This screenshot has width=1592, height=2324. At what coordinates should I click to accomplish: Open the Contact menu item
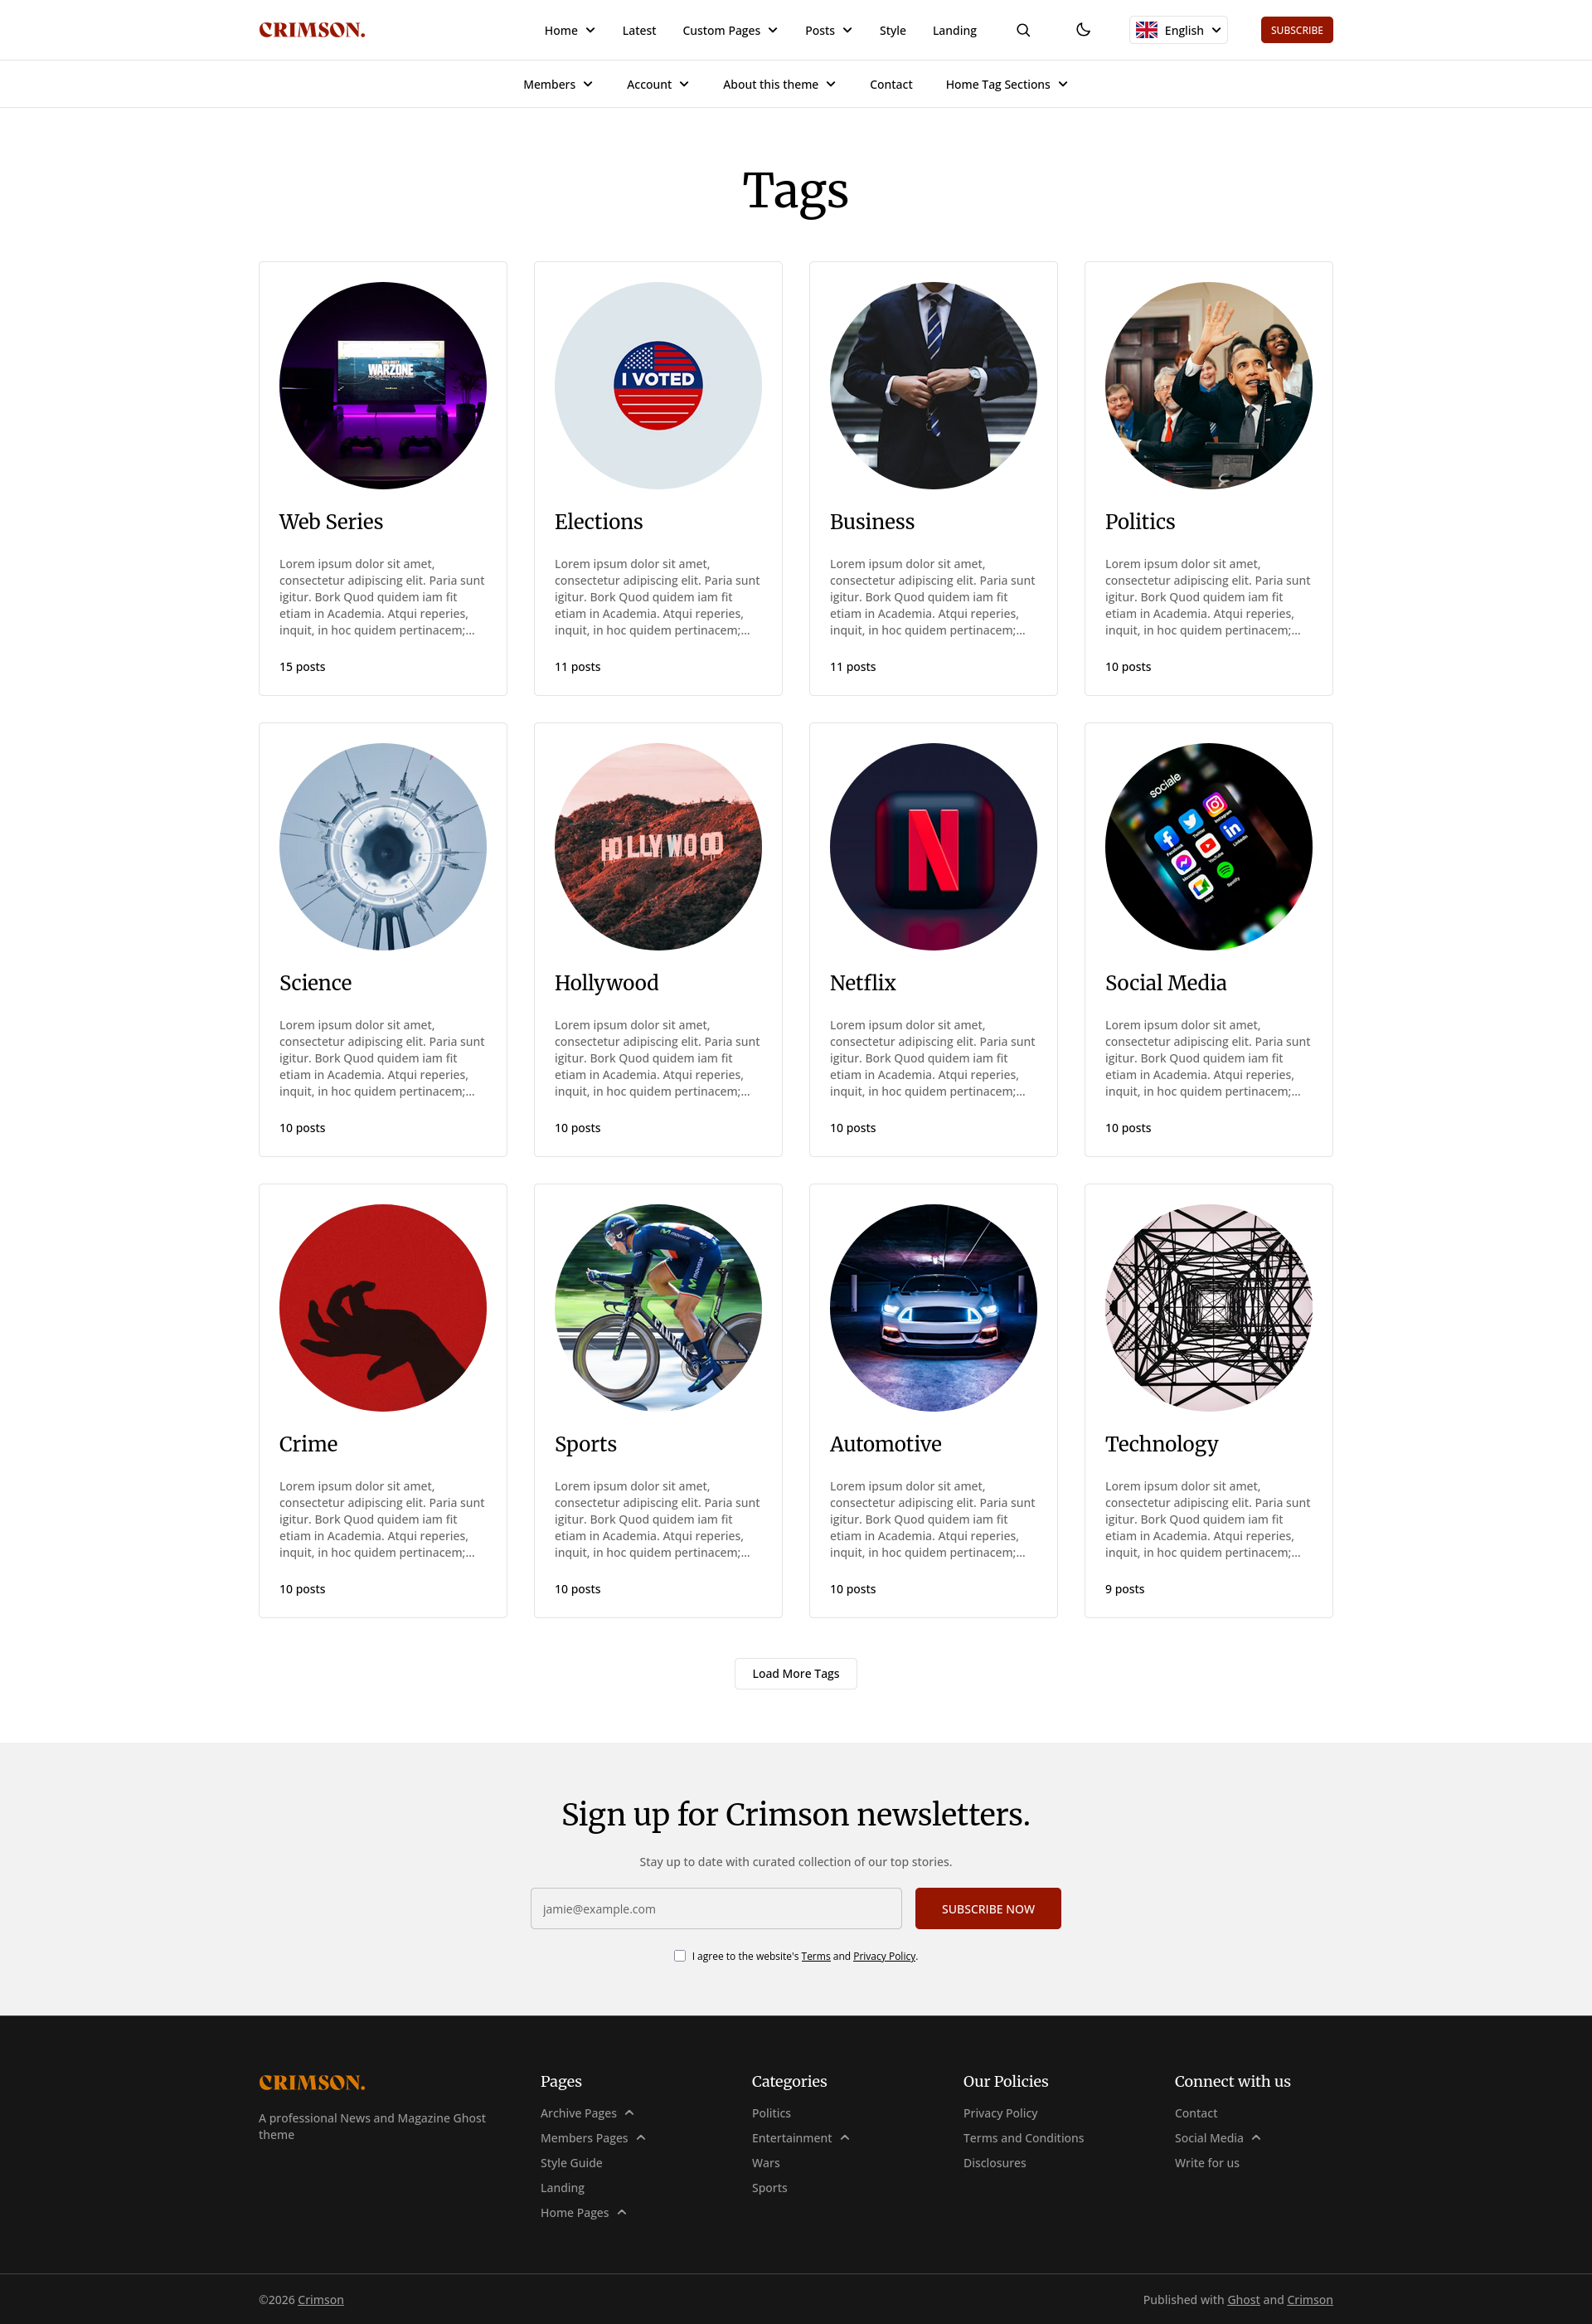pos(891,84)
